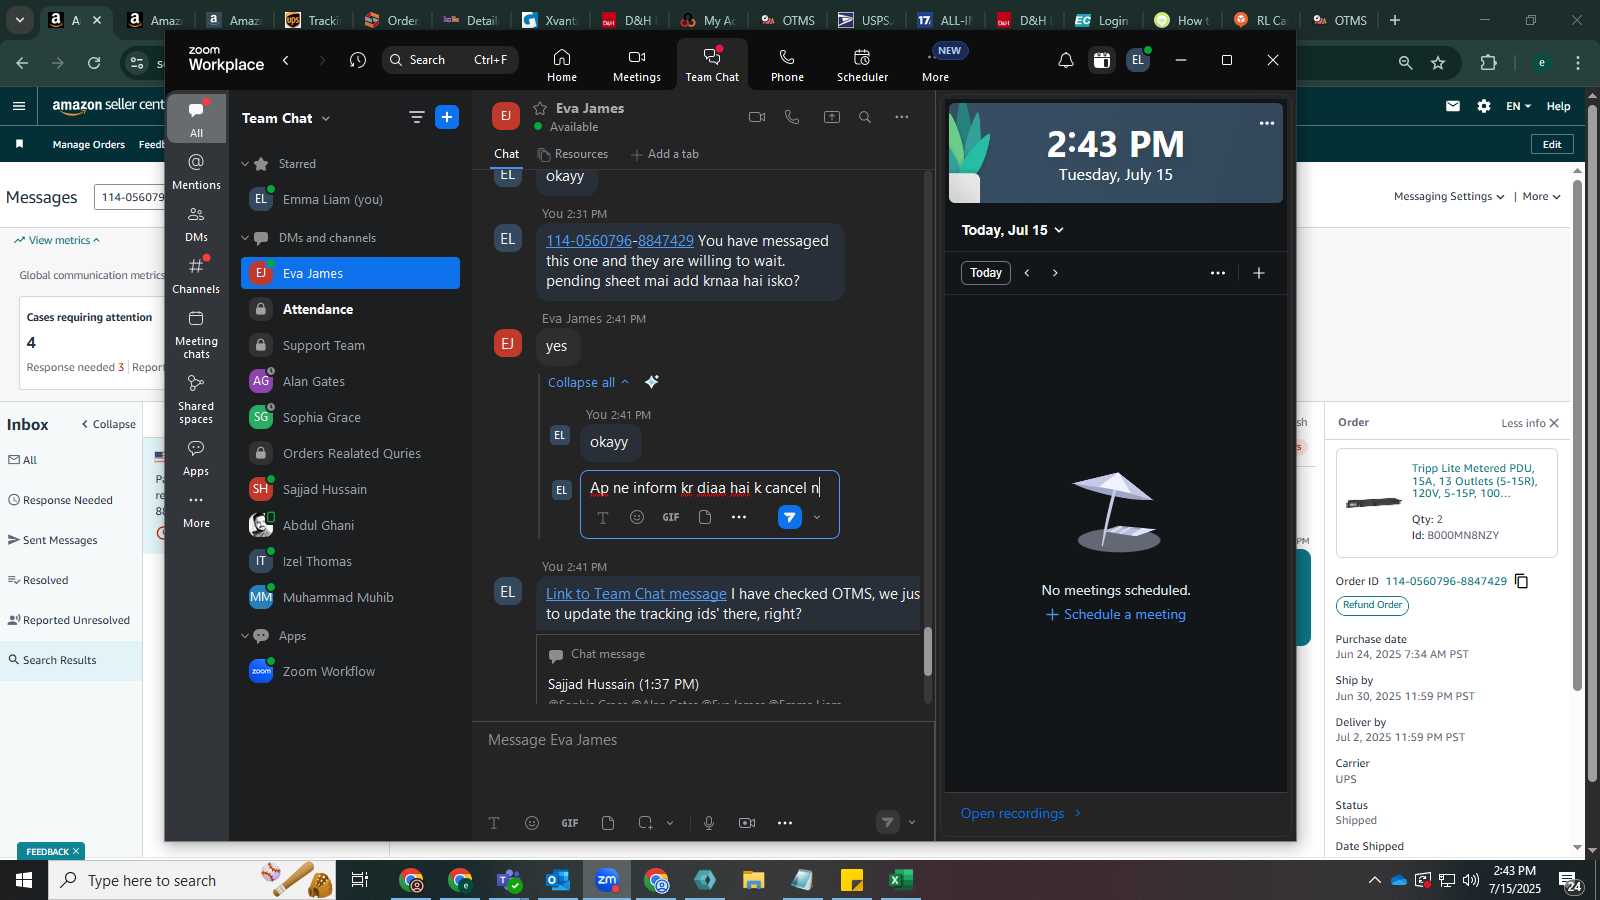
Task: Open the Resources tab in chat
Action: [573, 154]
